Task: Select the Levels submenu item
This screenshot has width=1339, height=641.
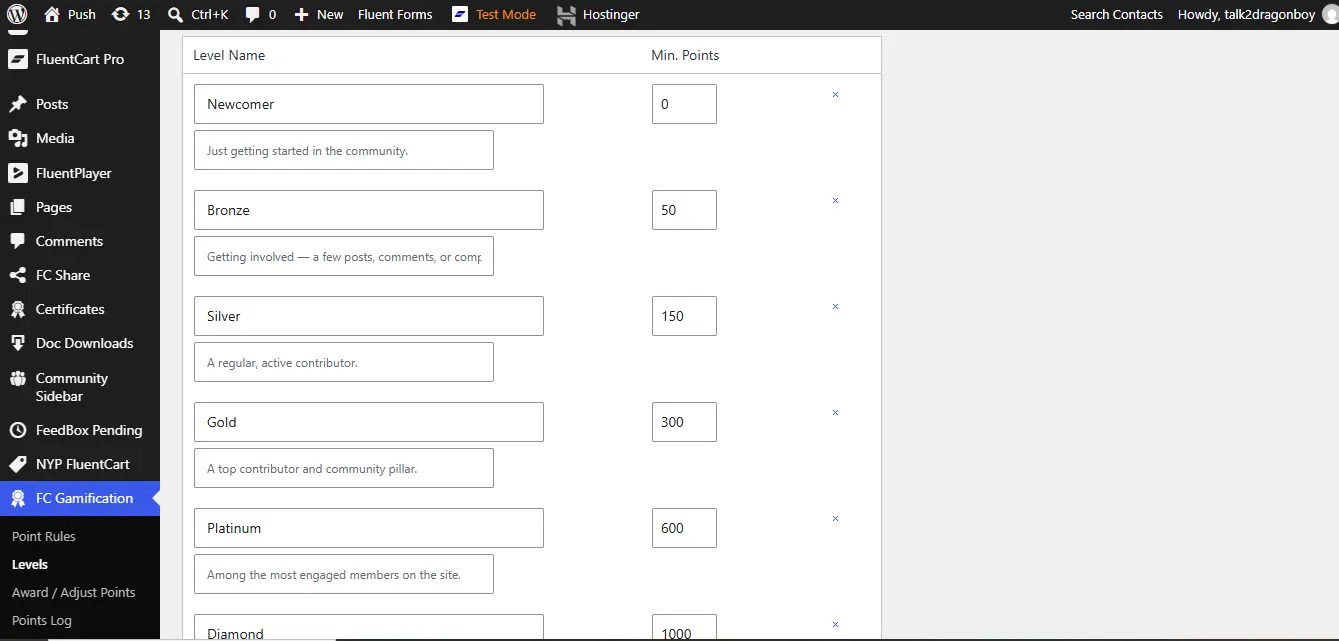Action: 30,564
